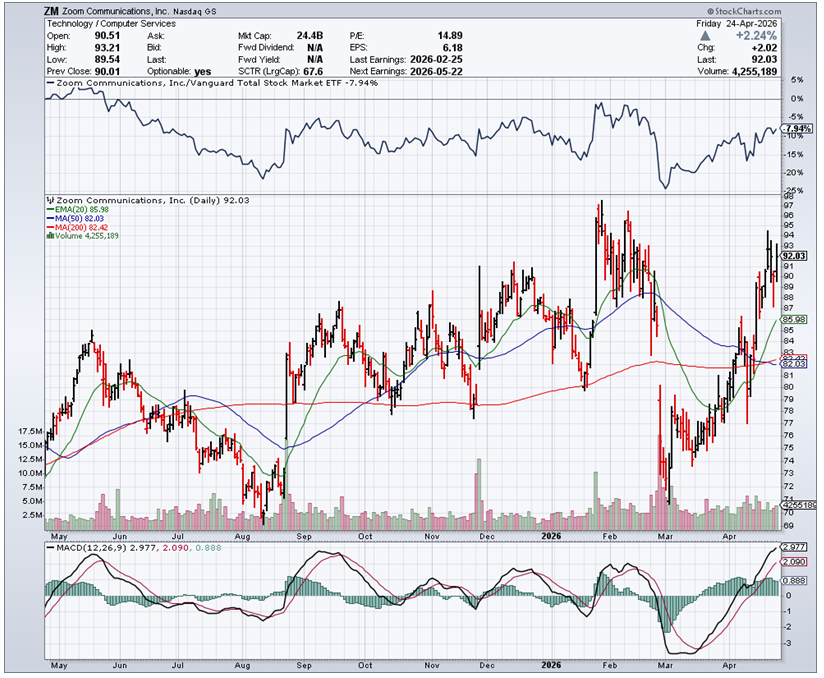The height and width of the screenshot is (678, 824).
Task: Click the -7.94% relative performance axis tag
Action: pos(797,129)
